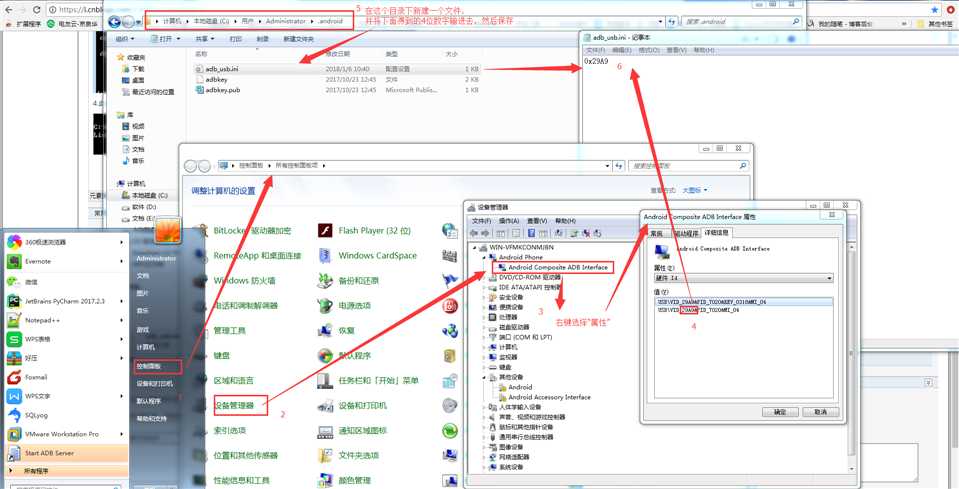Click Device Manager toolbar help icon
959x489 pixels.
click(x=531, y=233)
